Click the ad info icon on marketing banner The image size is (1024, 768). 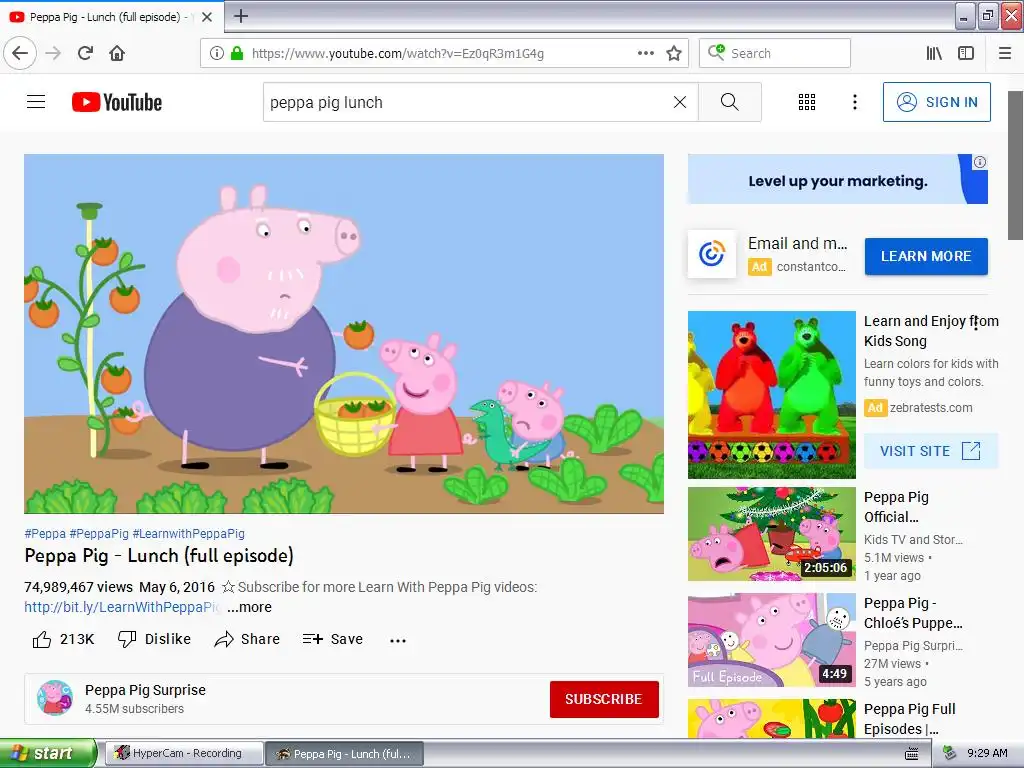pos(980,162)
